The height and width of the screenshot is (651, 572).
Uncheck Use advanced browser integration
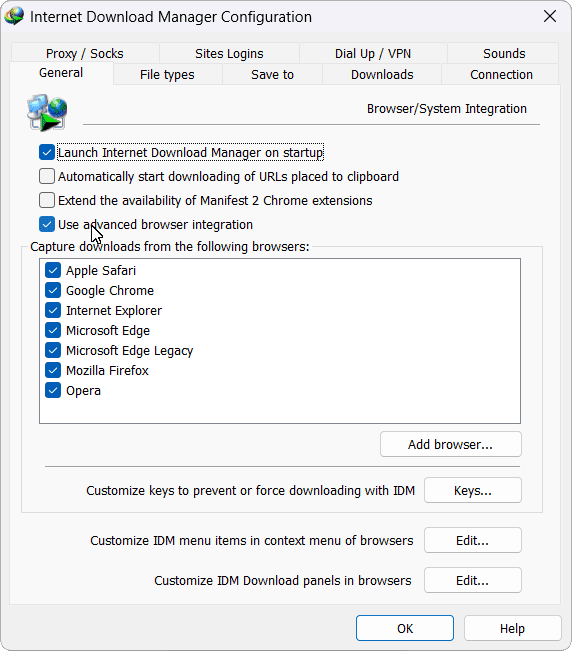pos(47,224)
